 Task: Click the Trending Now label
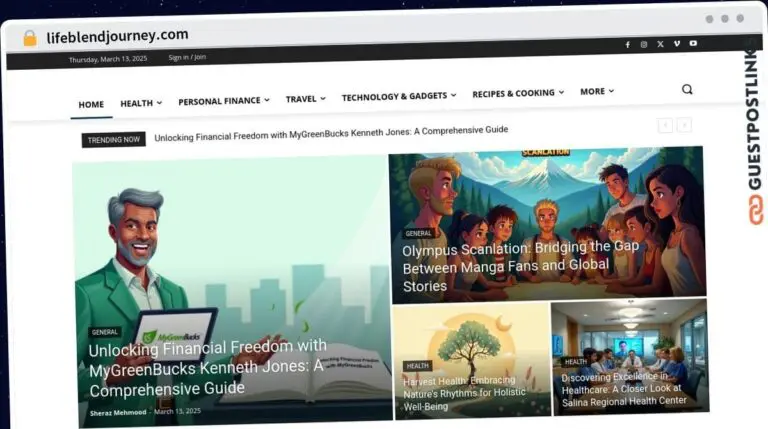click(x=114, y=140)
